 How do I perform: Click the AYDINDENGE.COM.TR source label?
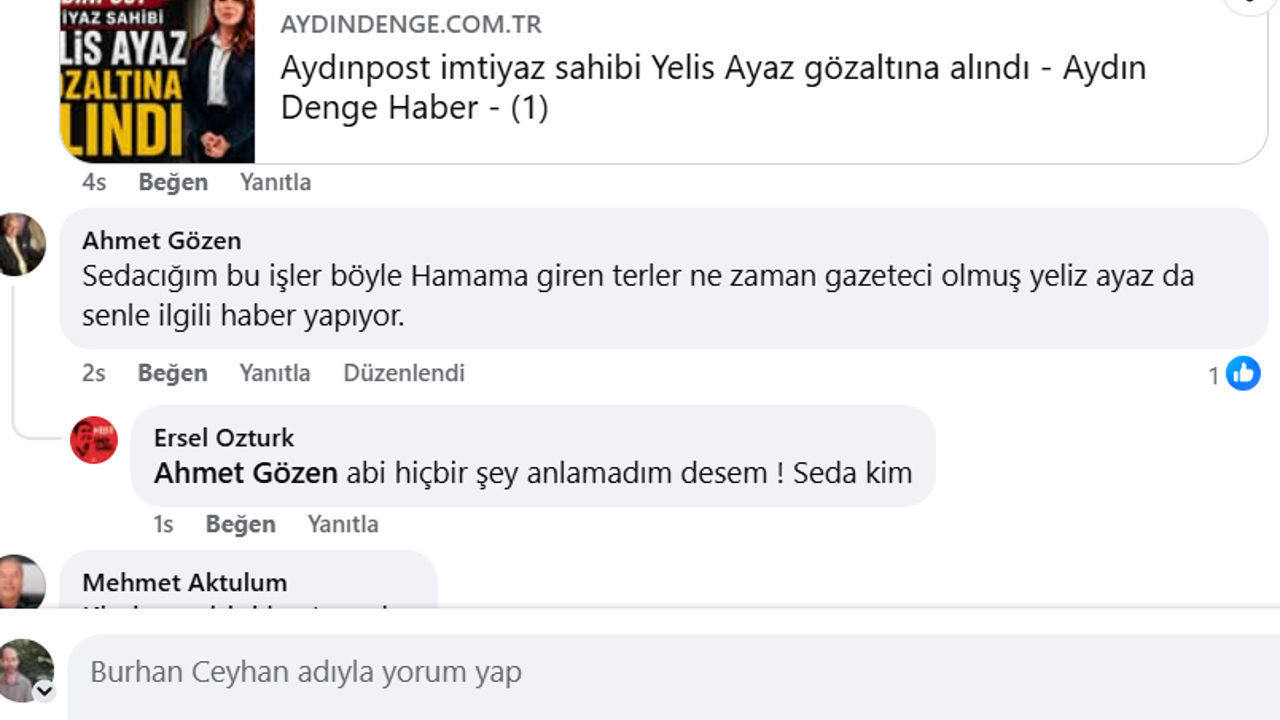pos(411,24)
